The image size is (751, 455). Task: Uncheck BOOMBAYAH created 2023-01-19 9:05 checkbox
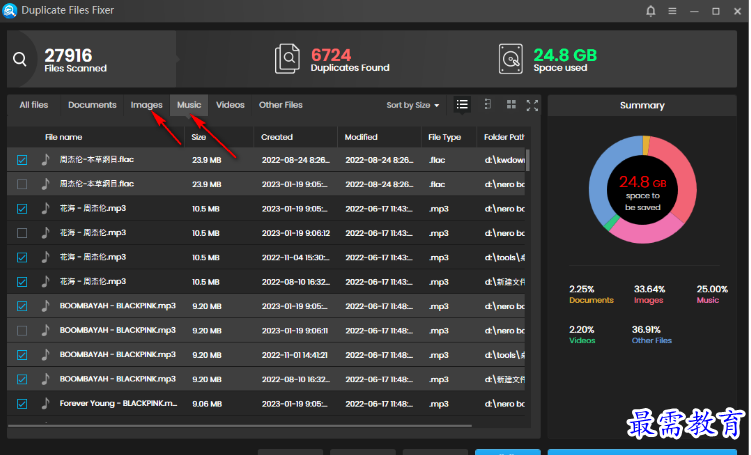pos(22,306)
